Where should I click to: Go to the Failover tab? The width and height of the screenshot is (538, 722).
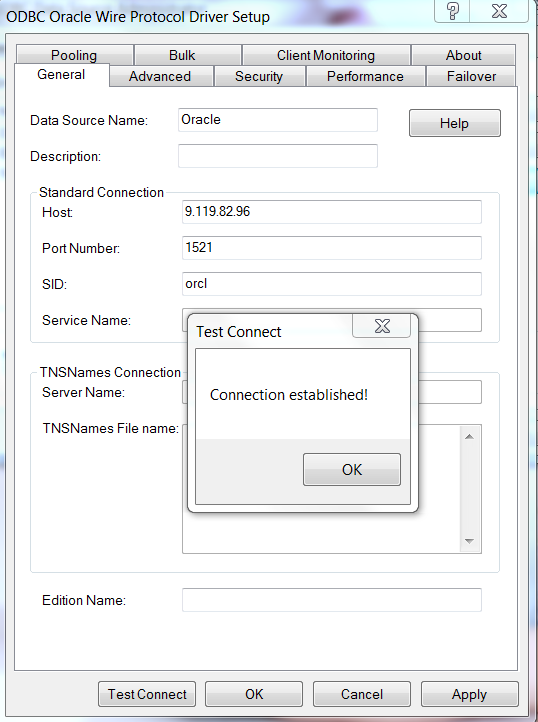471,76
